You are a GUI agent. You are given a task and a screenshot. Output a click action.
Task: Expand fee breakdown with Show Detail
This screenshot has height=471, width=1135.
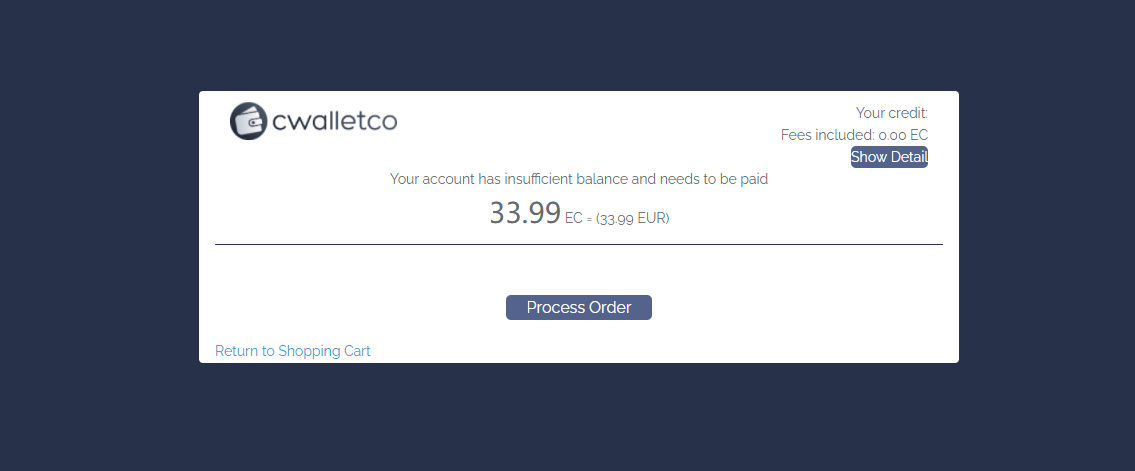889,157
